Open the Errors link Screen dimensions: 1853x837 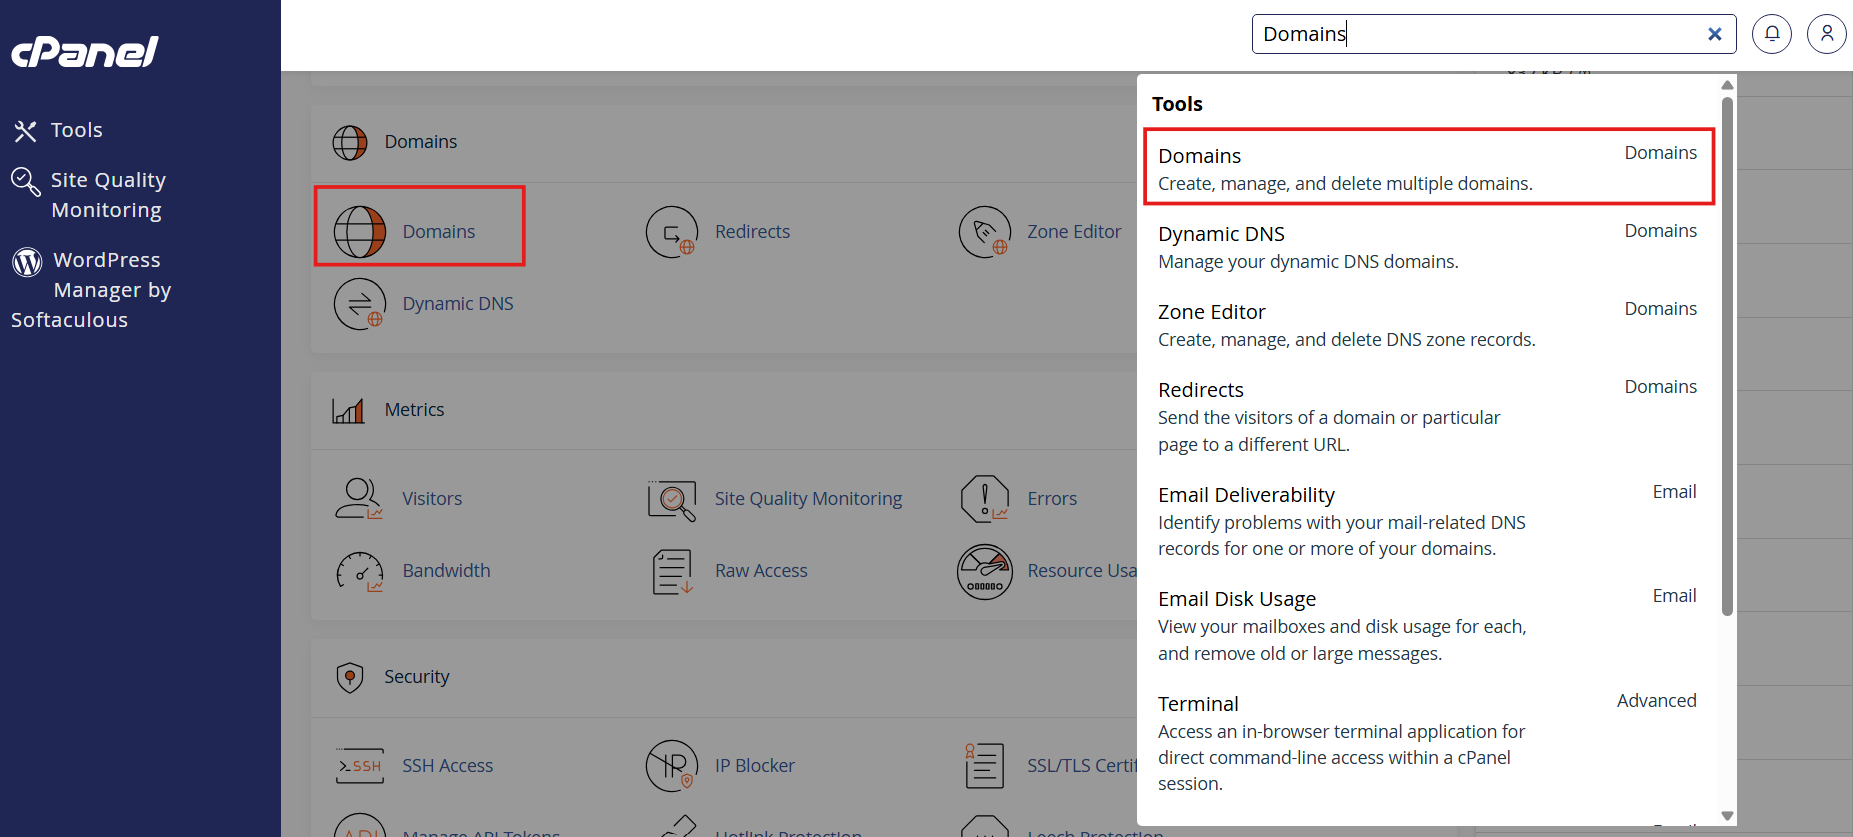[1052, 499]
